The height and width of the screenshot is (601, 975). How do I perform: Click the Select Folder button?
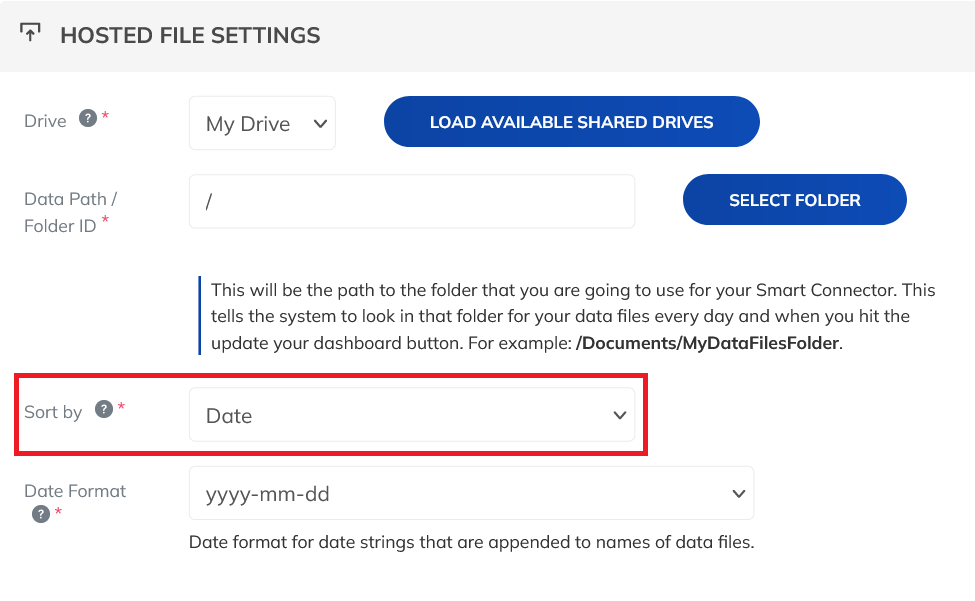tap(795, 200)
